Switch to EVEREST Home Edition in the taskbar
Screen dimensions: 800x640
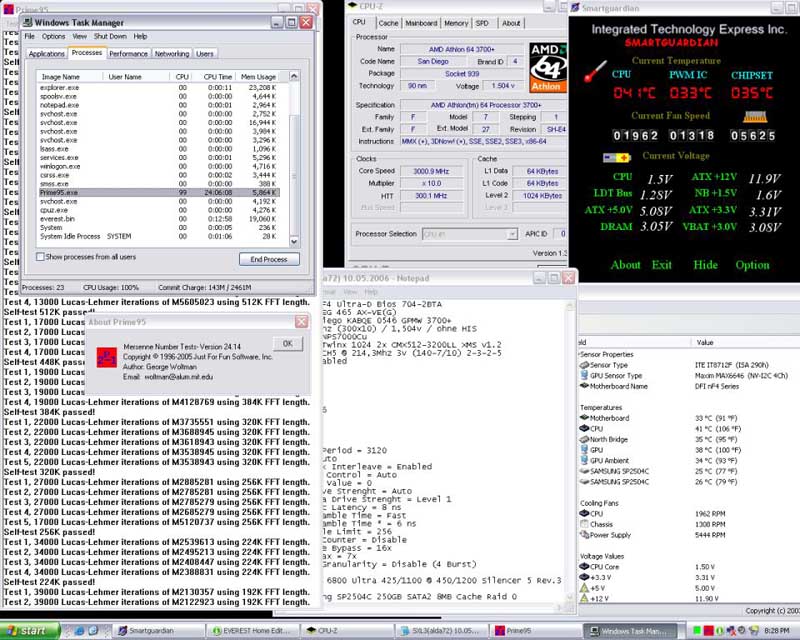pos(253,631)
